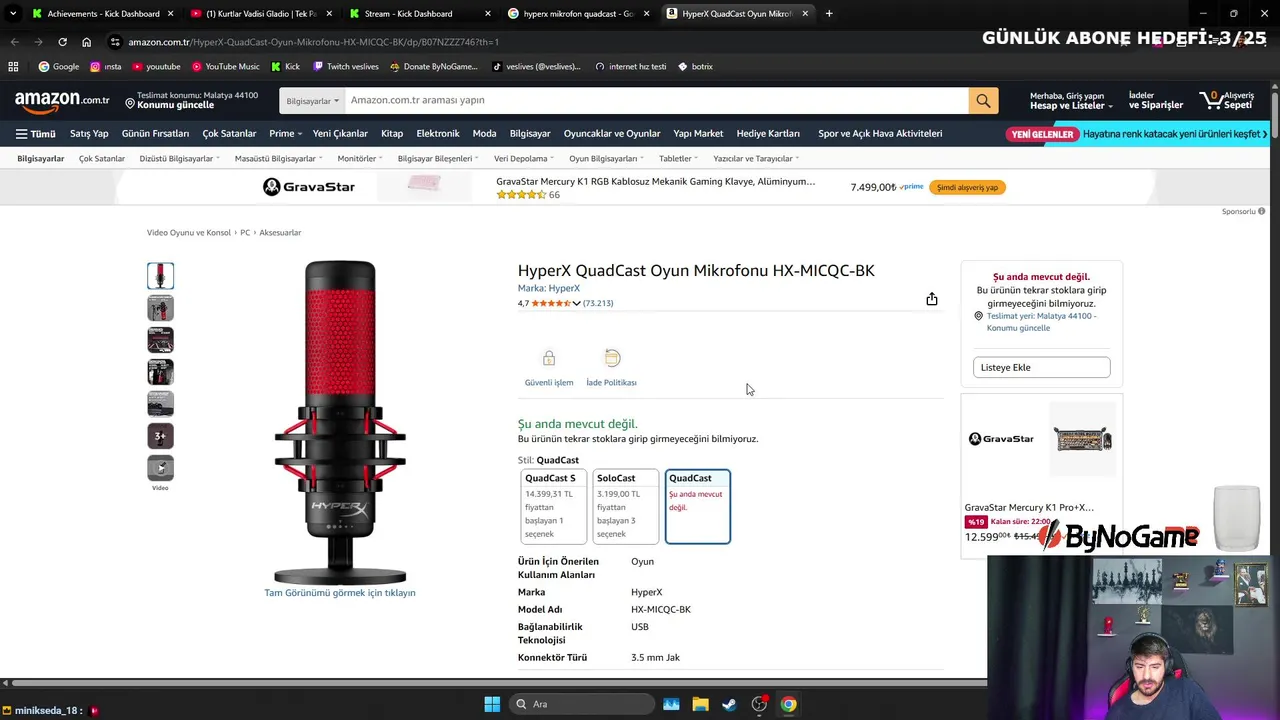Click the share icon beside product title
The height and width of the screenshot is (720, 1280).
click(932, 299)
